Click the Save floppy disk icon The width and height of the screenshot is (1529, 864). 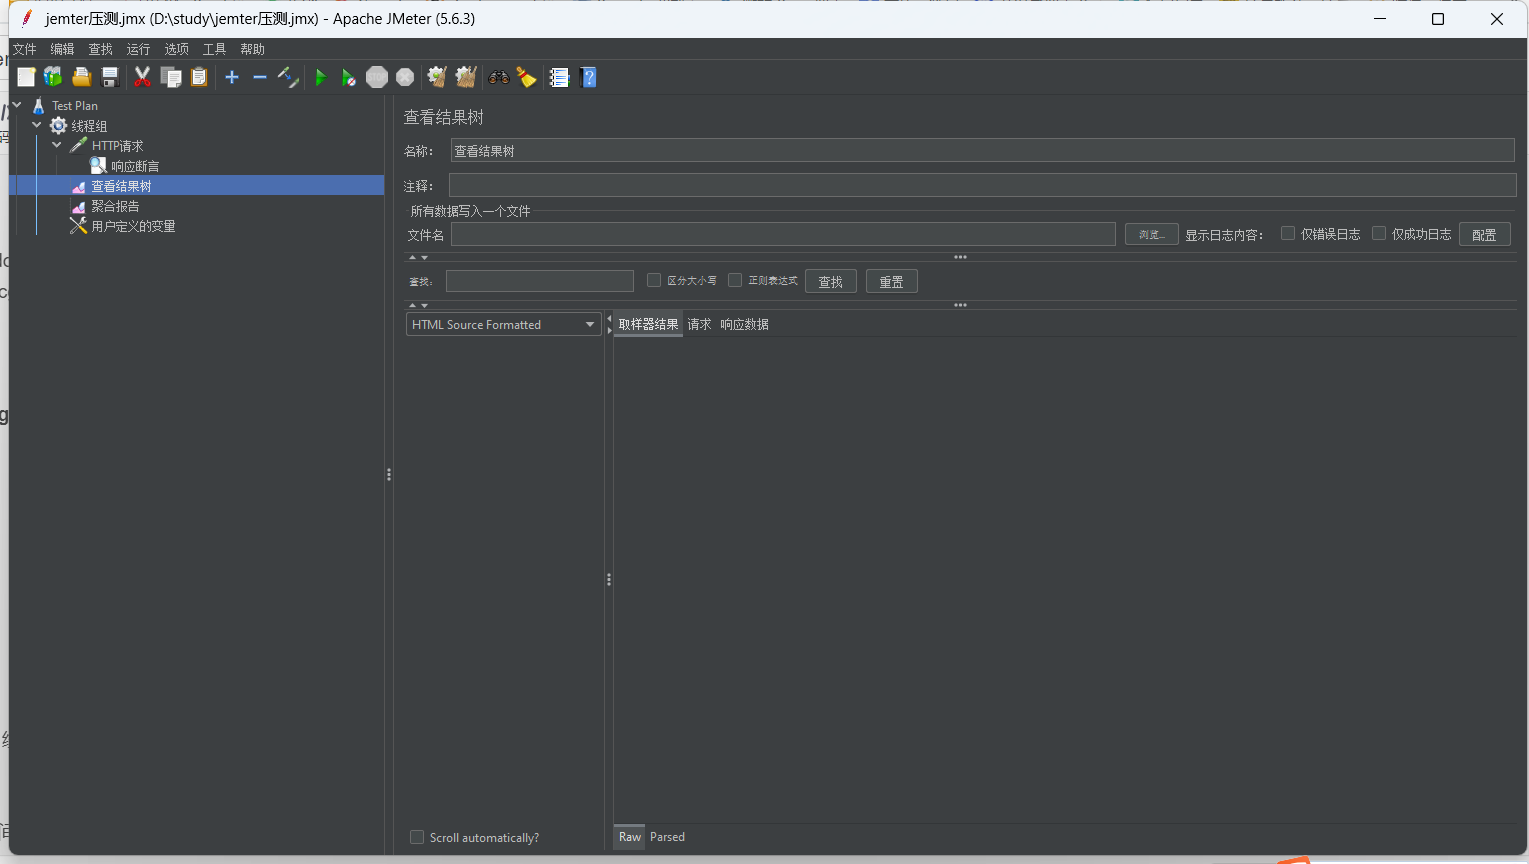[111, 78]
